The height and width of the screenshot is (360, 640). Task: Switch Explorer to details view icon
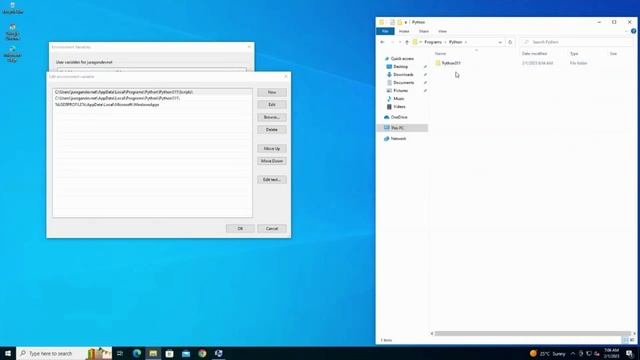tap(626, 340)
